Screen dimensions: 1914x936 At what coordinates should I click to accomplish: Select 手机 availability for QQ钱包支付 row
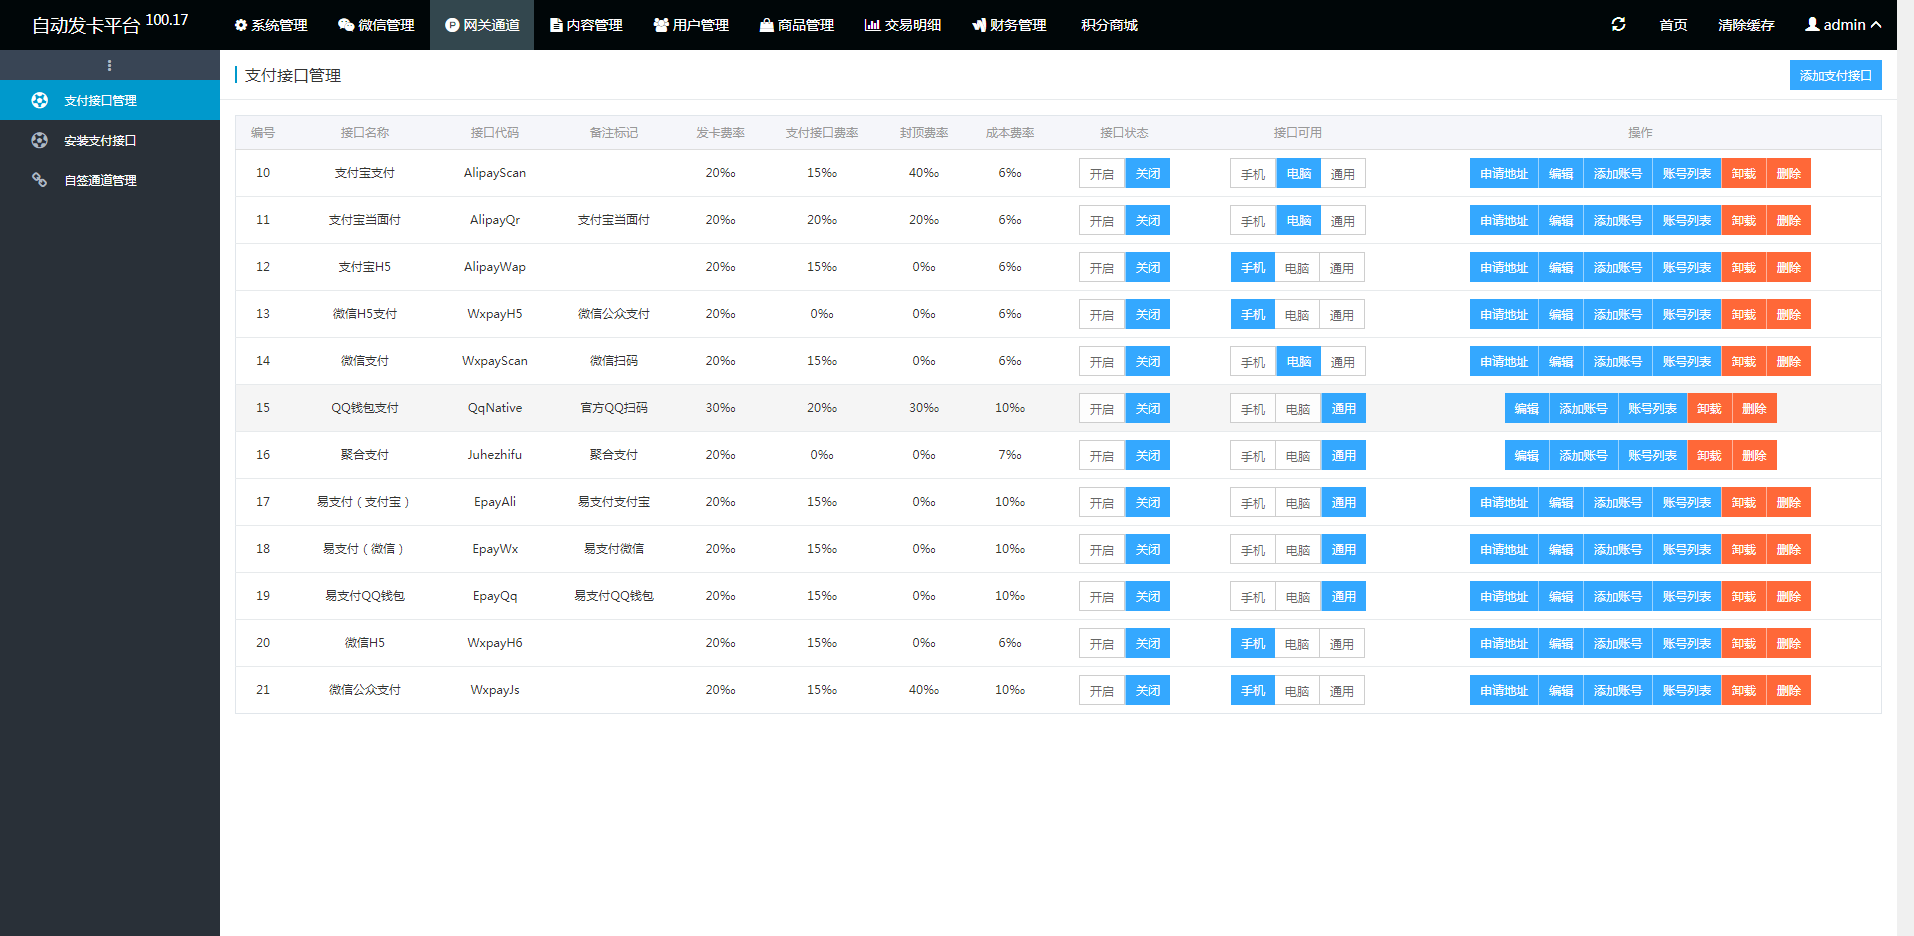[x=1252, y=409]
